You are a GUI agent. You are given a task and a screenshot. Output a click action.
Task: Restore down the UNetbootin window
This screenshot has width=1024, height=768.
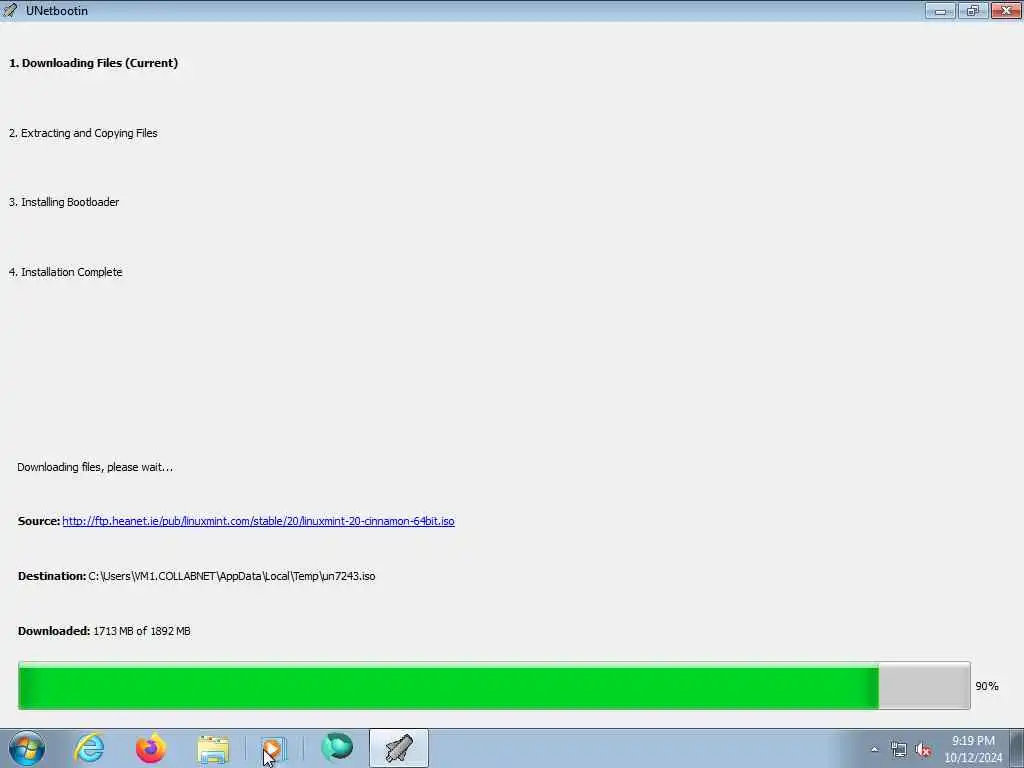coord(973,10)
